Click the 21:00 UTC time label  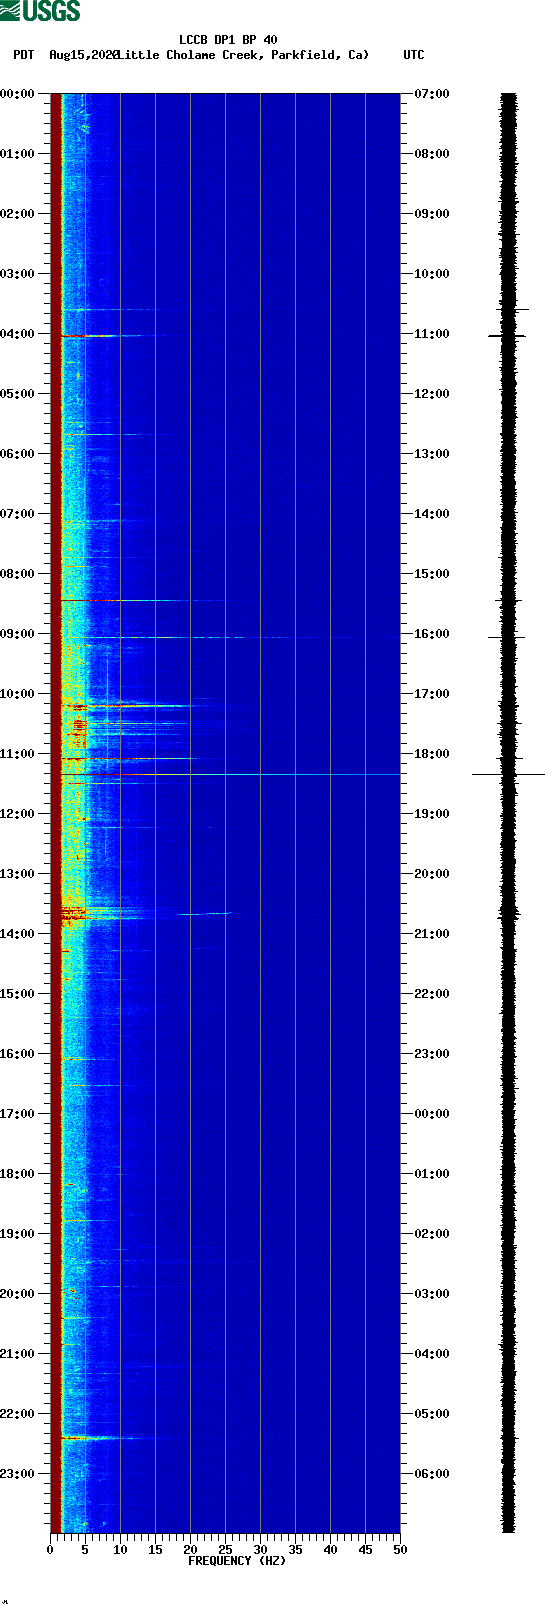pos(432,934)
